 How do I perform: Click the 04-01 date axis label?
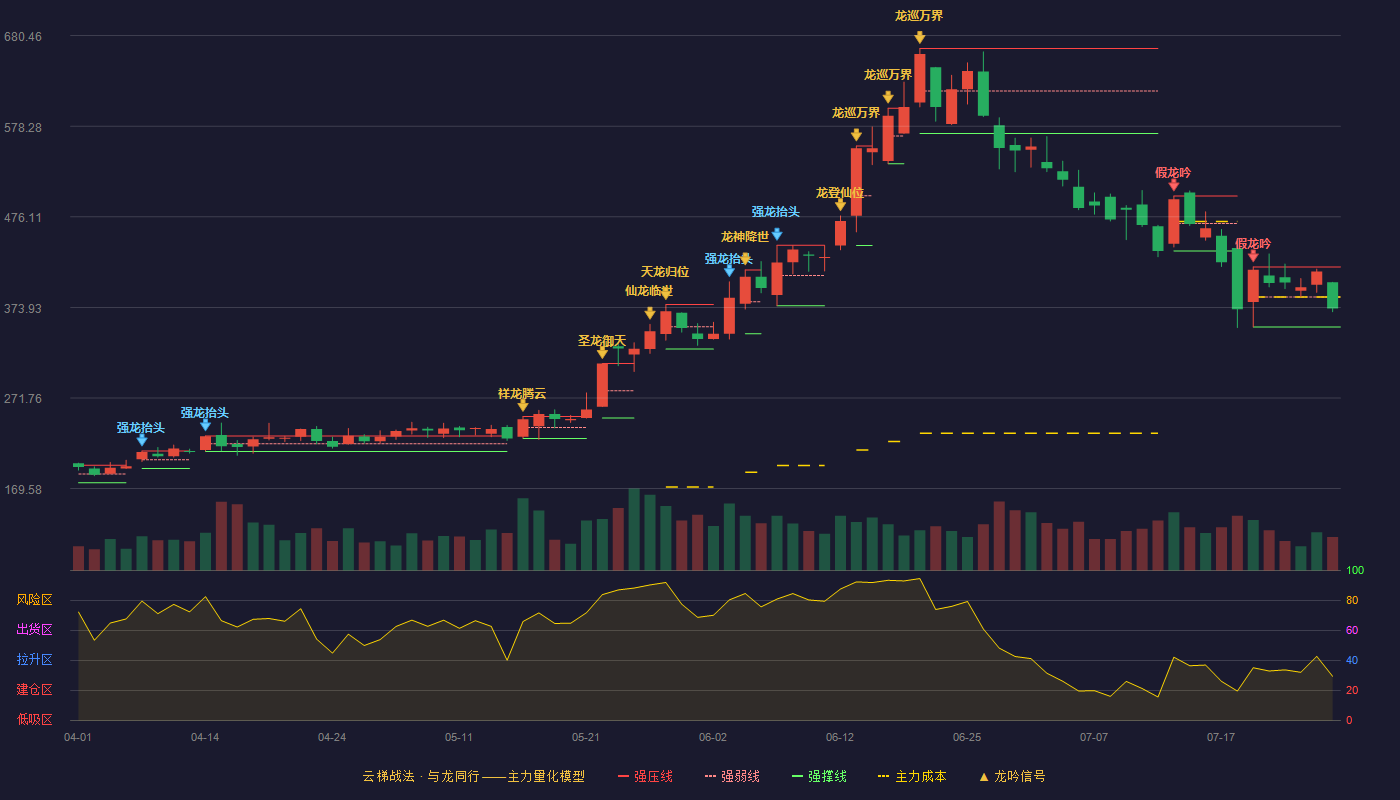(x=78, y=737)
